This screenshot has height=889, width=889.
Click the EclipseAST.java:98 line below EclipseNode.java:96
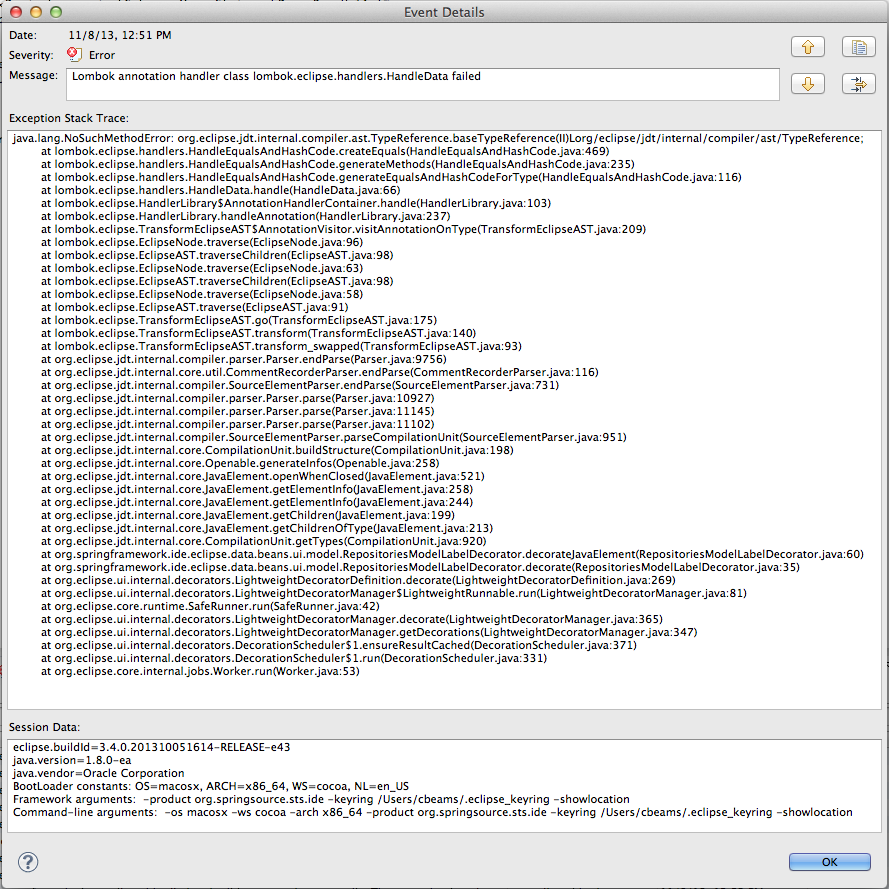pyautogui.click(x=217, y=256)
